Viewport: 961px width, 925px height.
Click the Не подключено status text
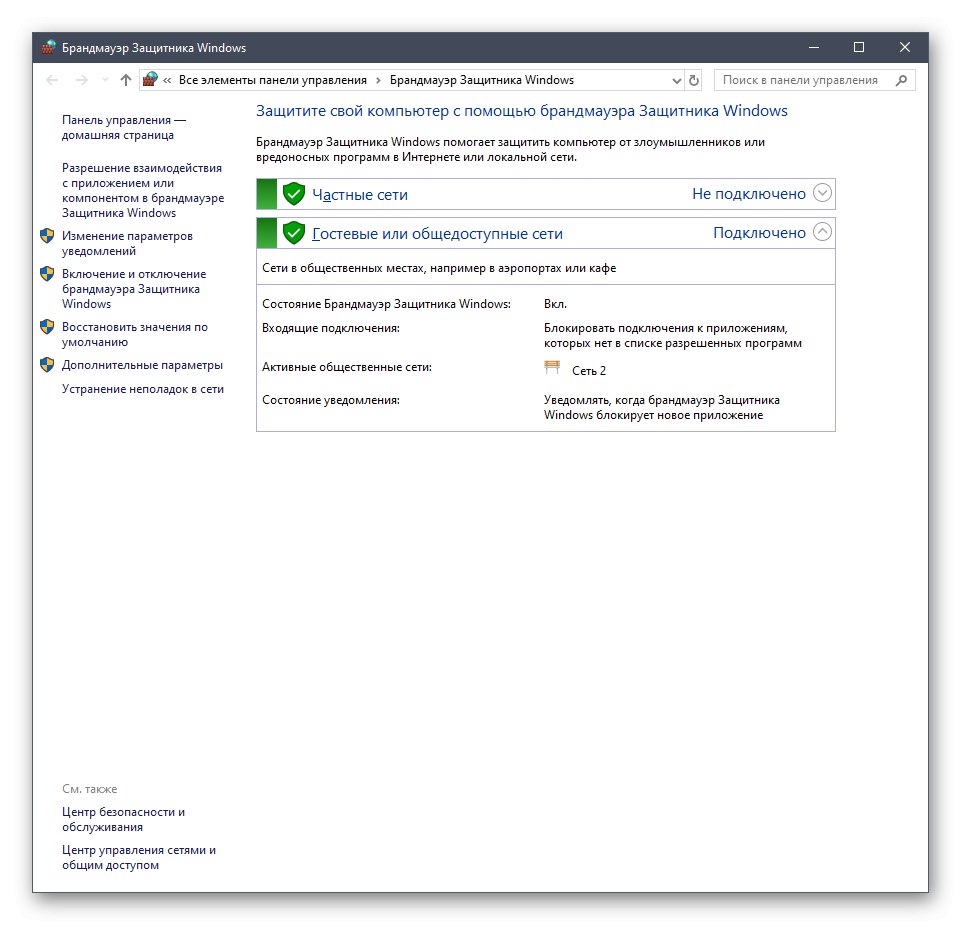pos(749,194)
